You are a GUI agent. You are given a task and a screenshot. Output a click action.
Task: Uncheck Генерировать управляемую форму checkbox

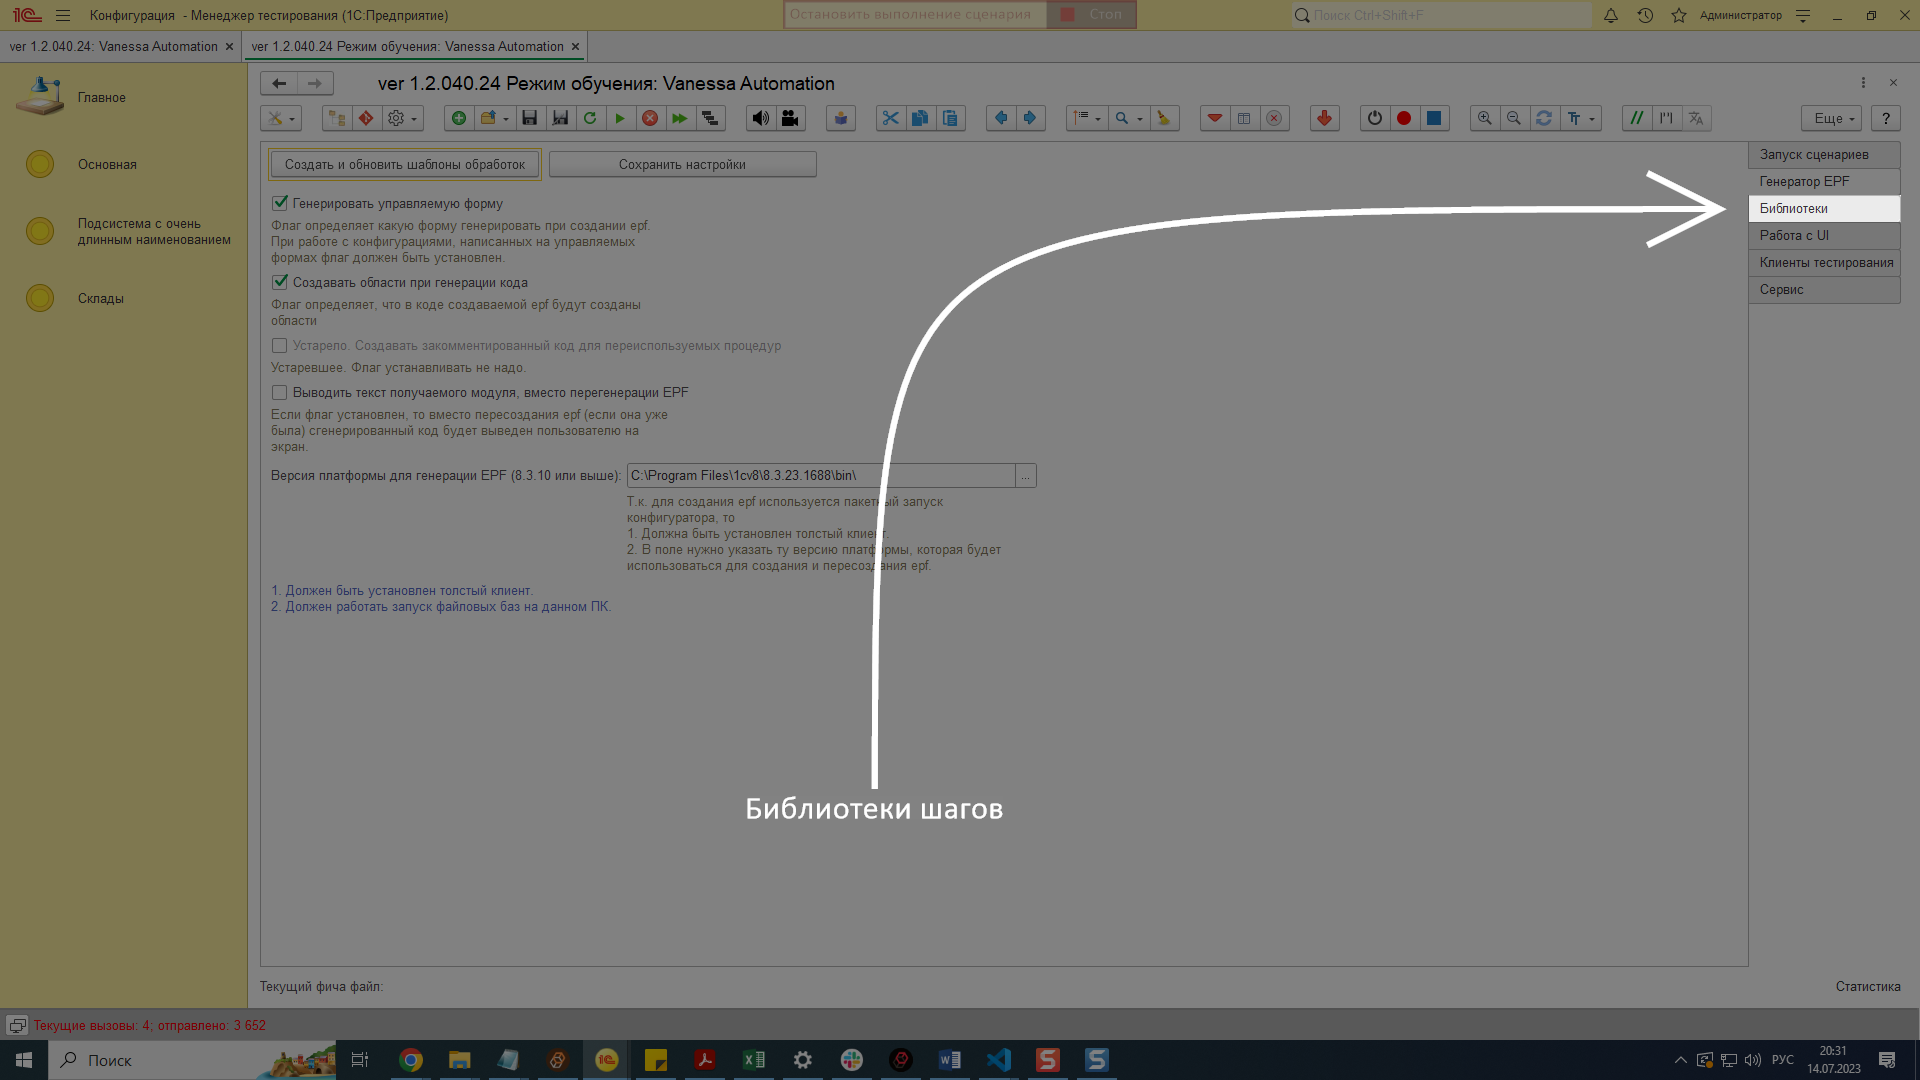coord(280,203)
